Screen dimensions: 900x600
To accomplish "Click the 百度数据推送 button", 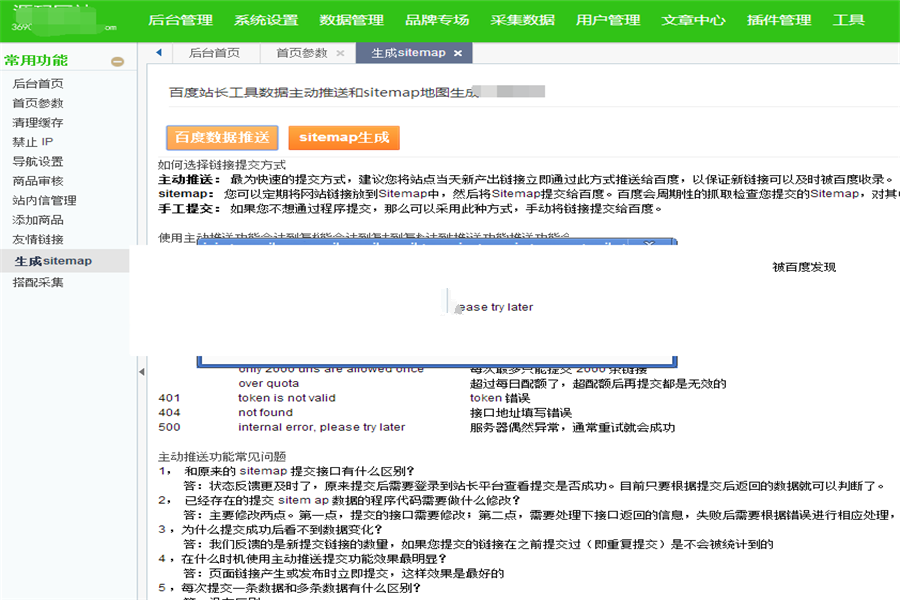I will (222, 138).
